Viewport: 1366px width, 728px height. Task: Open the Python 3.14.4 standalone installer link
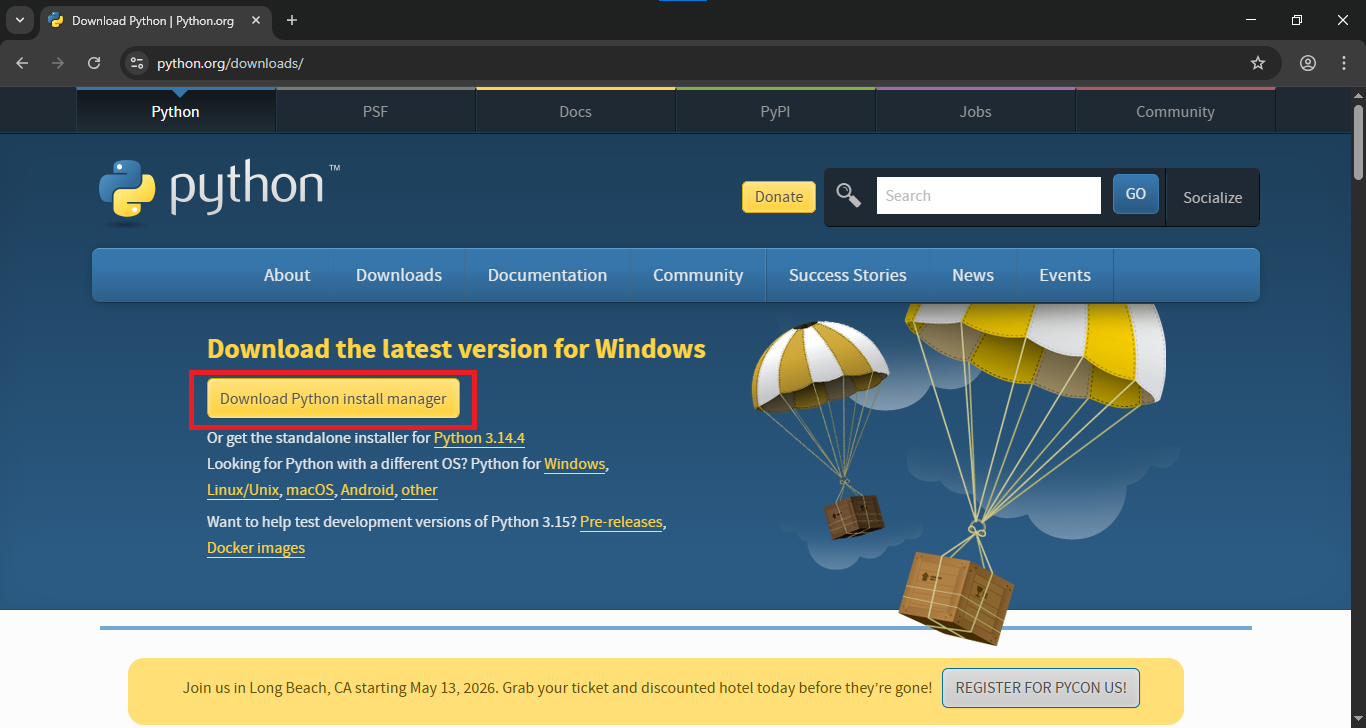coord(479,438)
